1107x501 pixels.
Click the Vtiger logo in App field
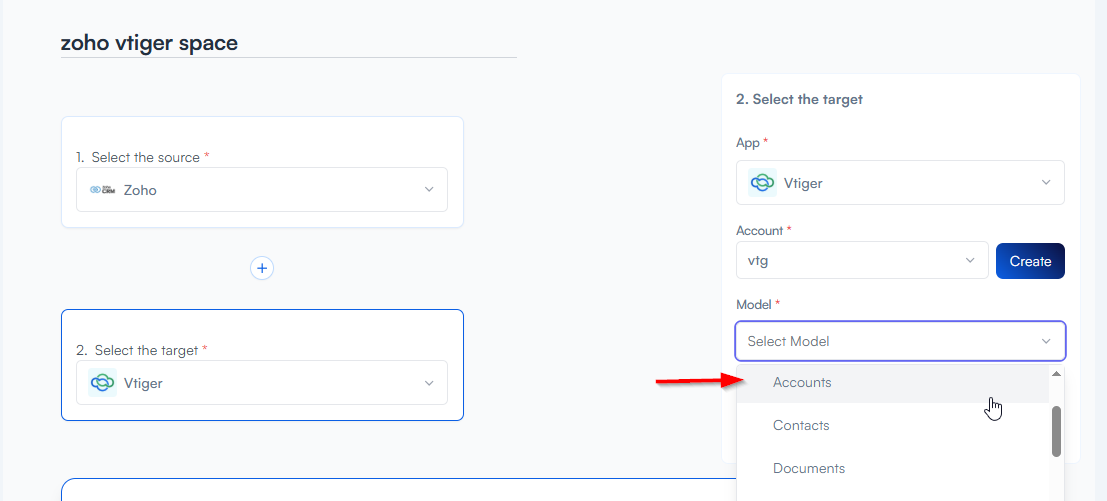pyautogui.click(x=763, y=183)
